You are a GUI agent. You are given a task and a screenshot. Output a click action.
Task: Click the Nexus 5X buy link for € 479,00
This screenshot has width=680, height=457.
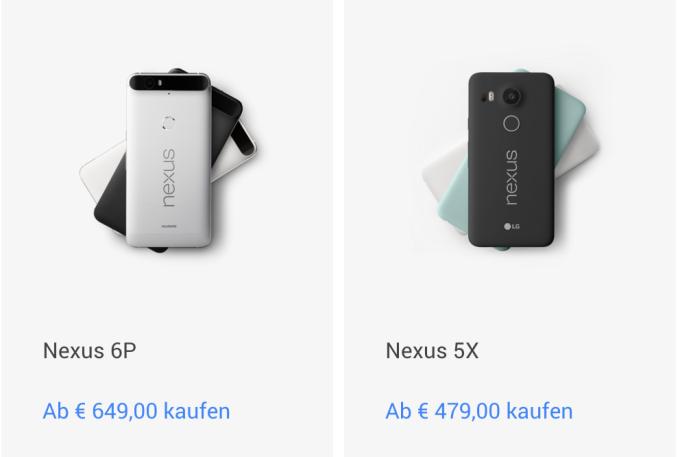pyautogui.click(x=479, y=411)
